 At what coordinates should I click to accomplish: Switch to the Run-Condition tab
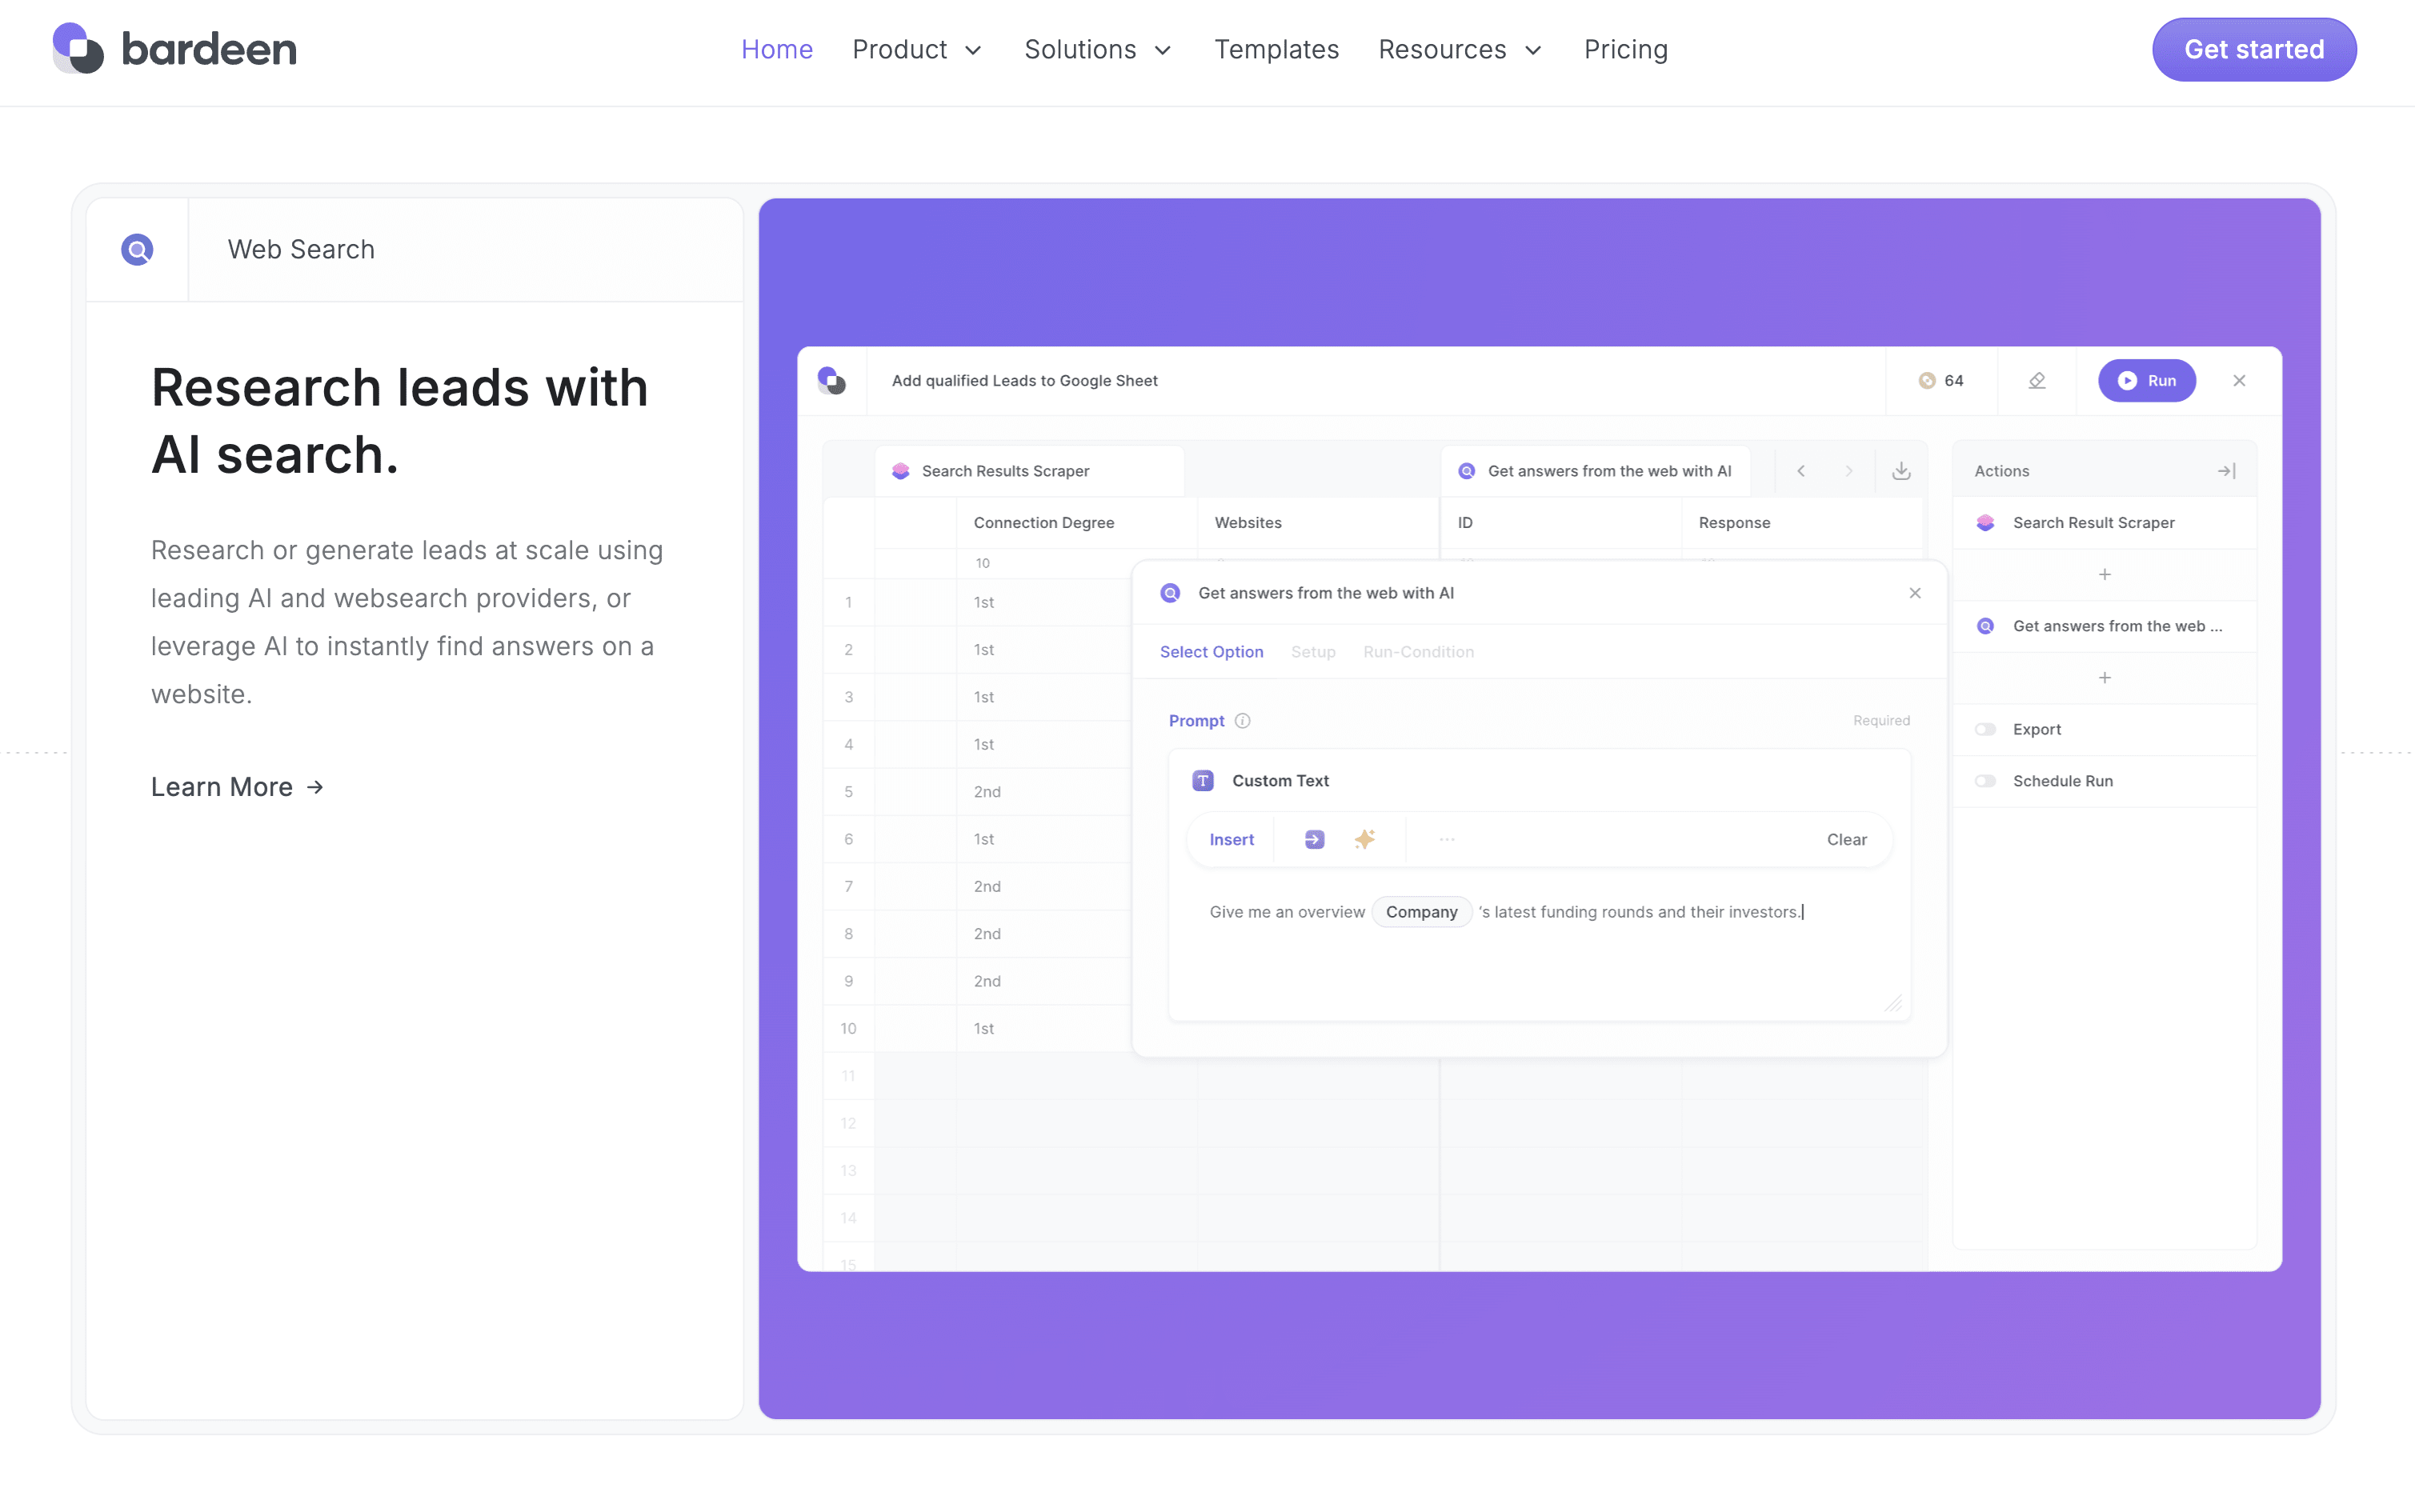click(1418, 652)
